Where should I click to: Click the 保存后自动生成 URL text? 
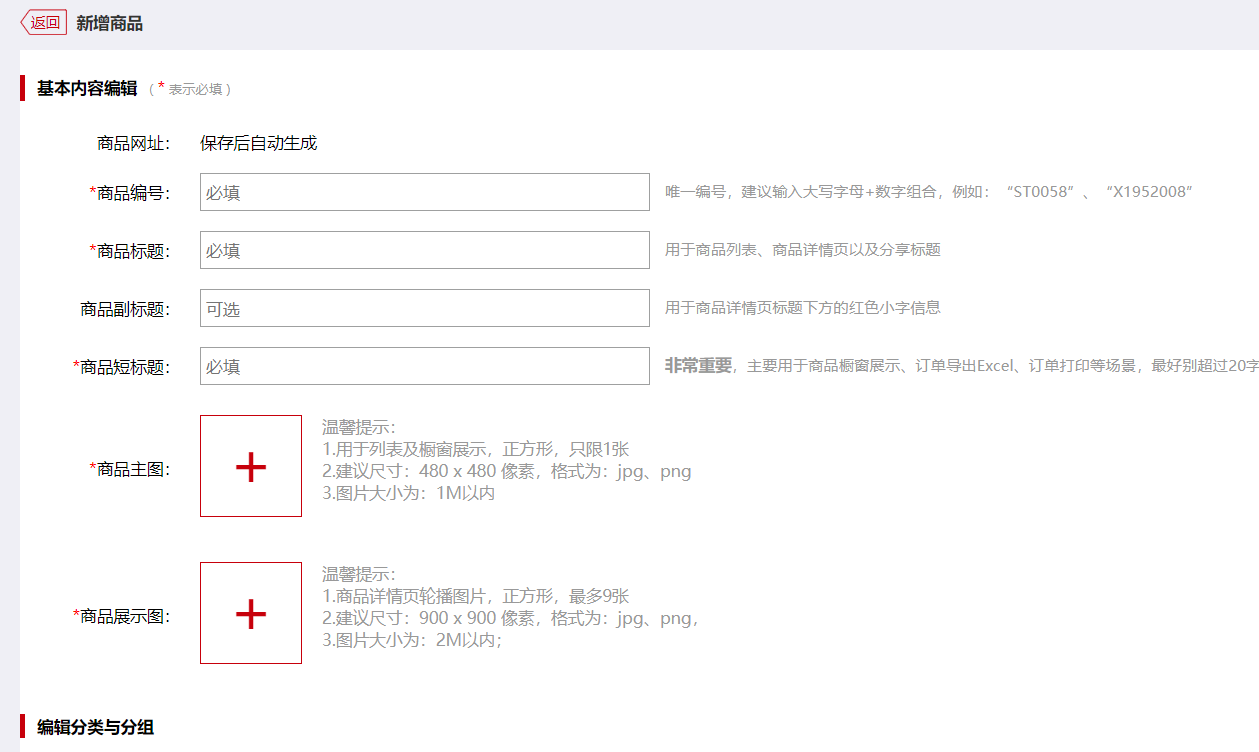[x=258, y=143]
